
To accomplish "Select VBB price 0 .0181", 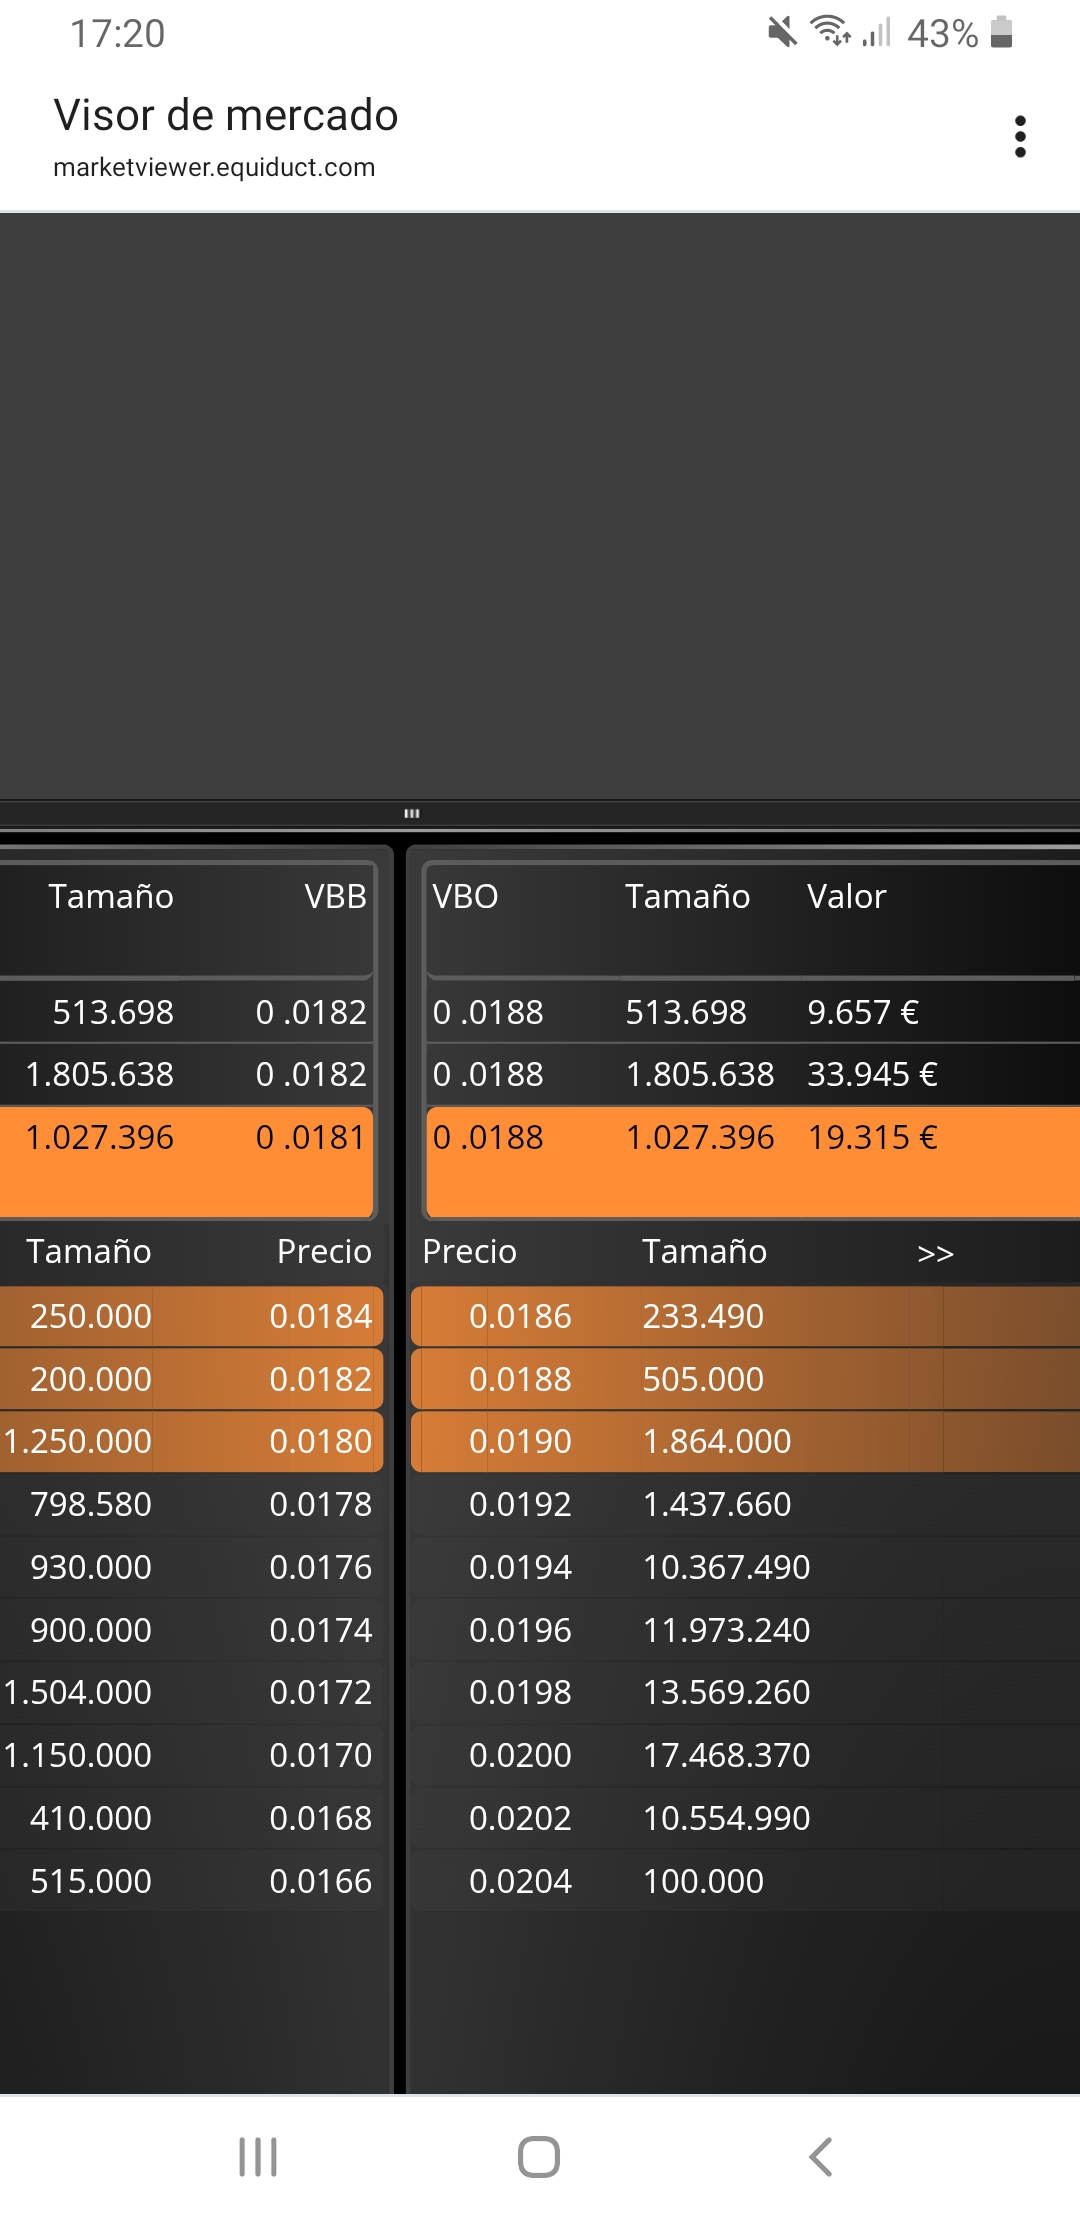I will coord(311,1137).
